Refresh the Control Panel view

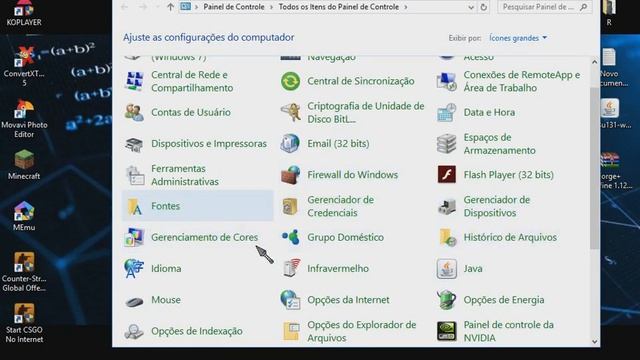point(483,7)
